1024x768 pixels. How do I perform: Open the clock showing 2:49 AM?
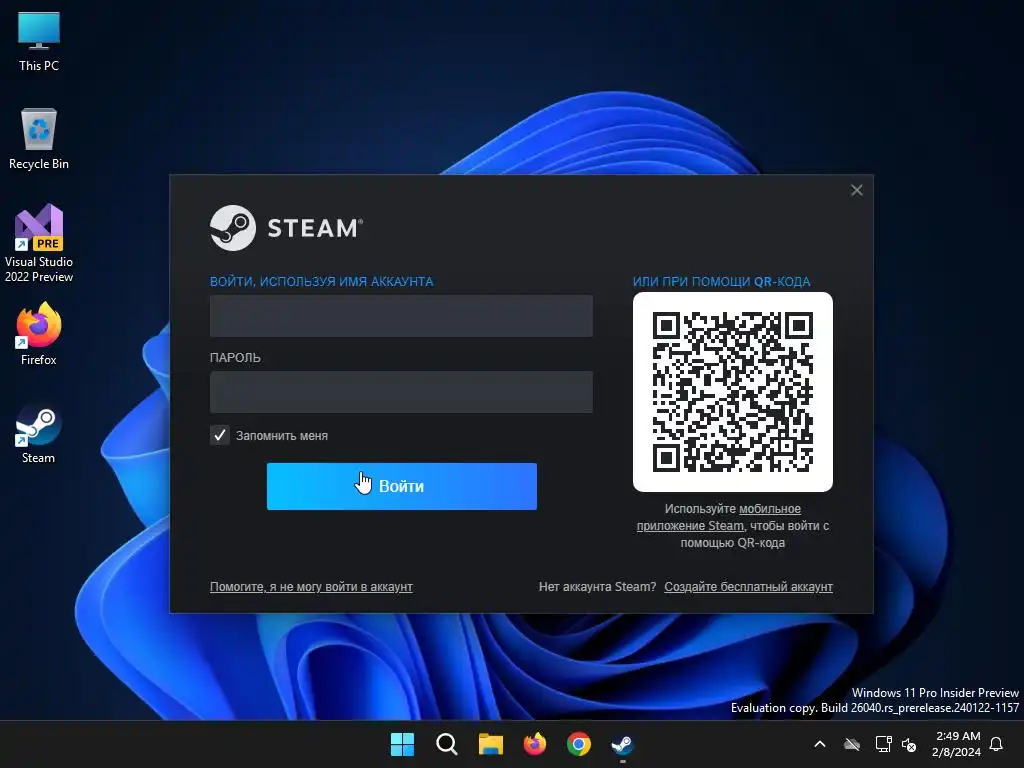pyautogui.click(x=957, y=744)
